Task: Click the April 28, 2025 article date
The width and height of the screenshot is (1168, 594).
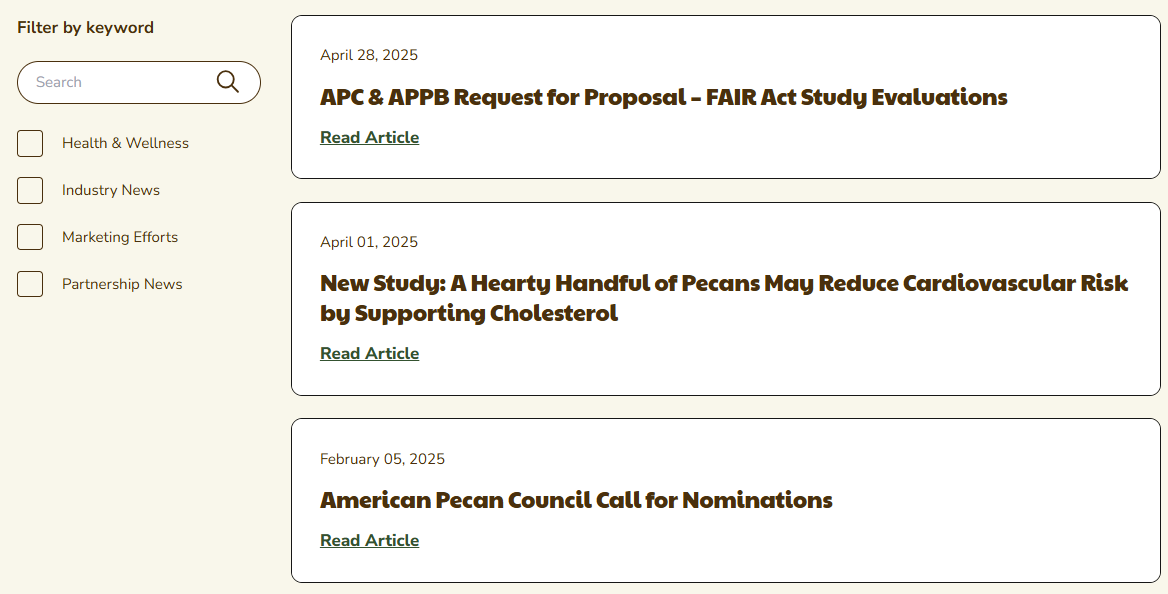Action: point(369,55)
